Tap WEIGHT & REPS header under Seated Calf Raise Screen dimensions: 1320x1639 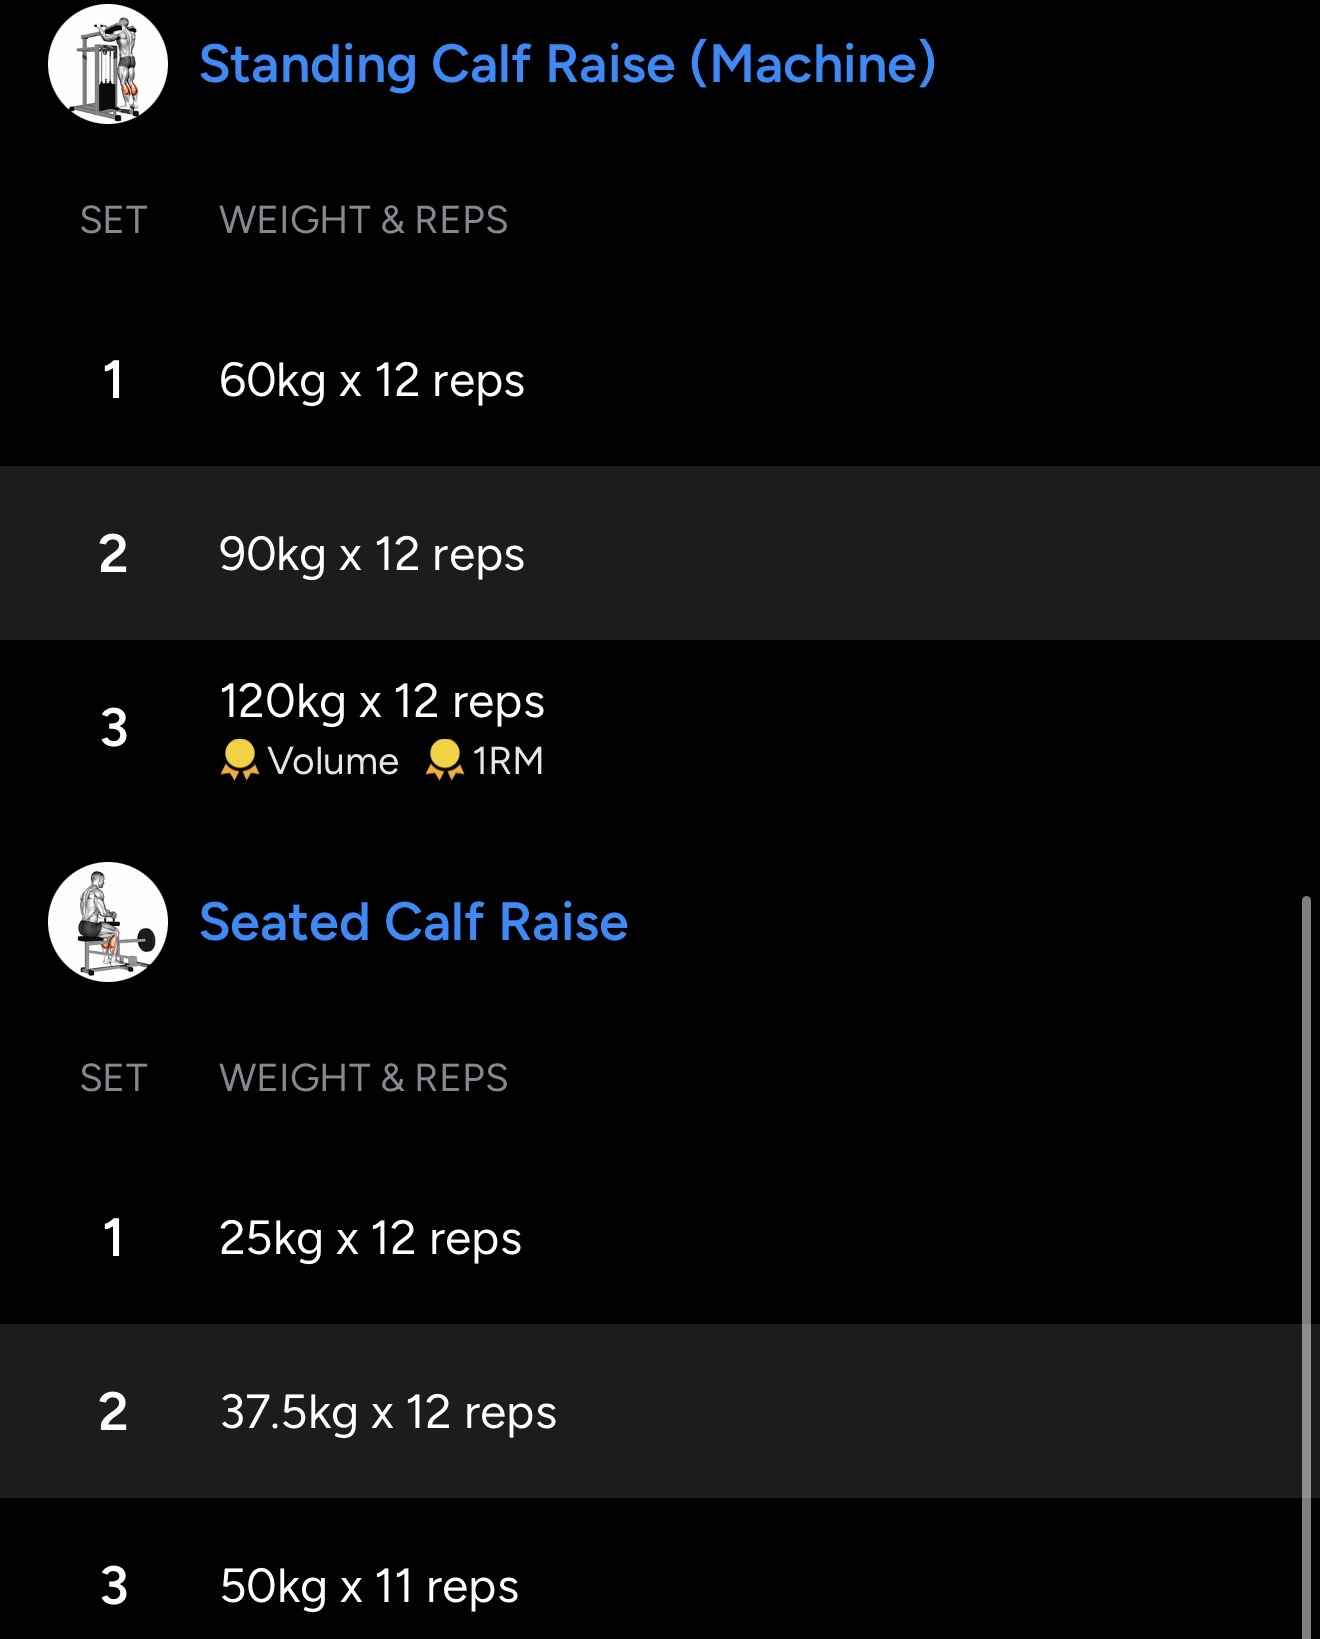point(363,1078)
